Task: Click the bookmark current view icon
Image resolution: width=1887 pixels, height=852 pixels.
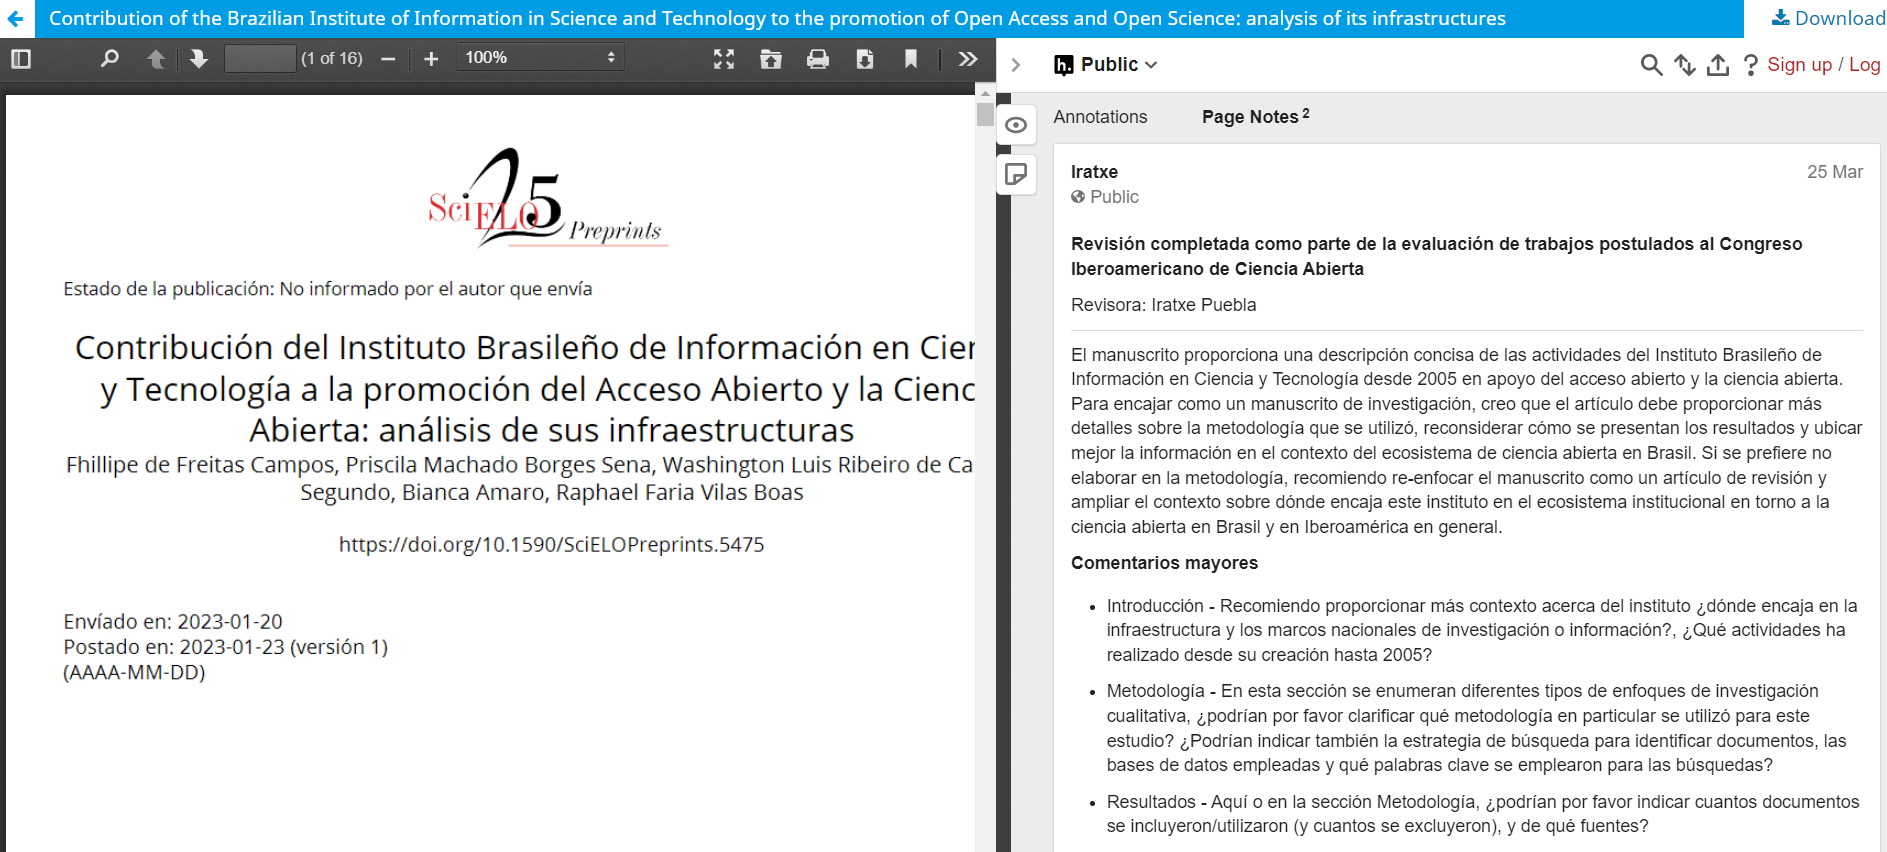Action: 911,59
